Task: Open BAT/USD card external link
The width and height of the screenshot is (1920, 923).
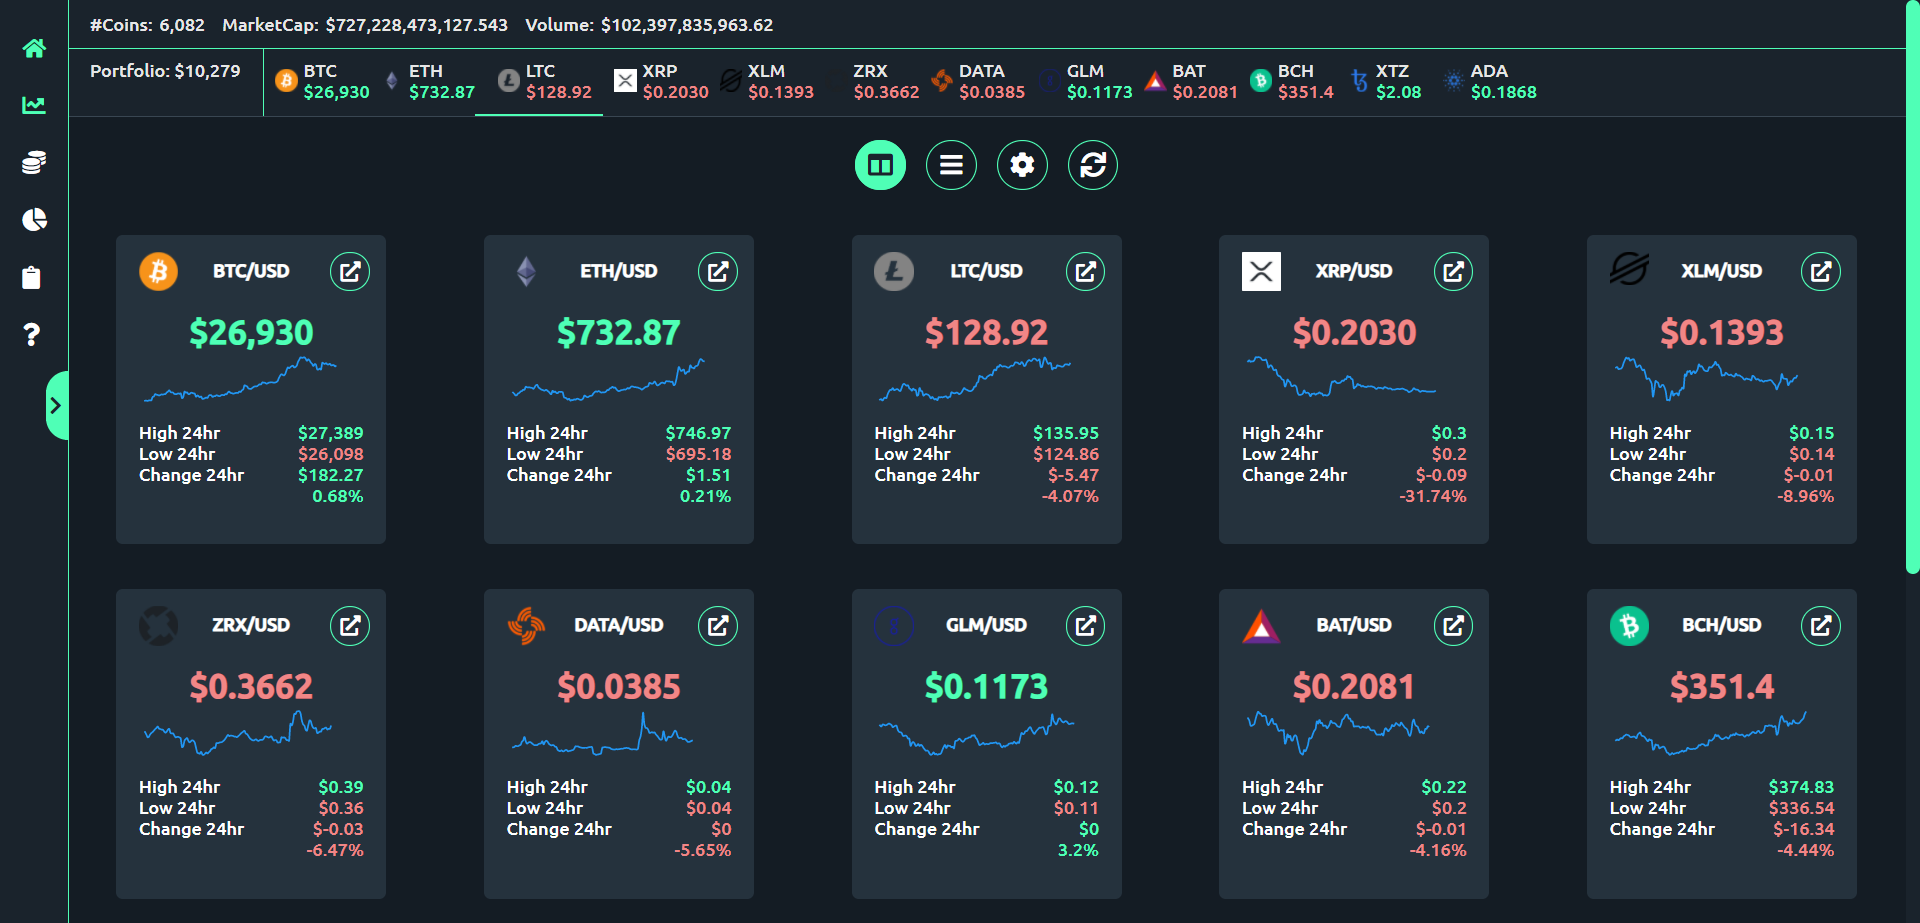Action: pos(1454,625)
